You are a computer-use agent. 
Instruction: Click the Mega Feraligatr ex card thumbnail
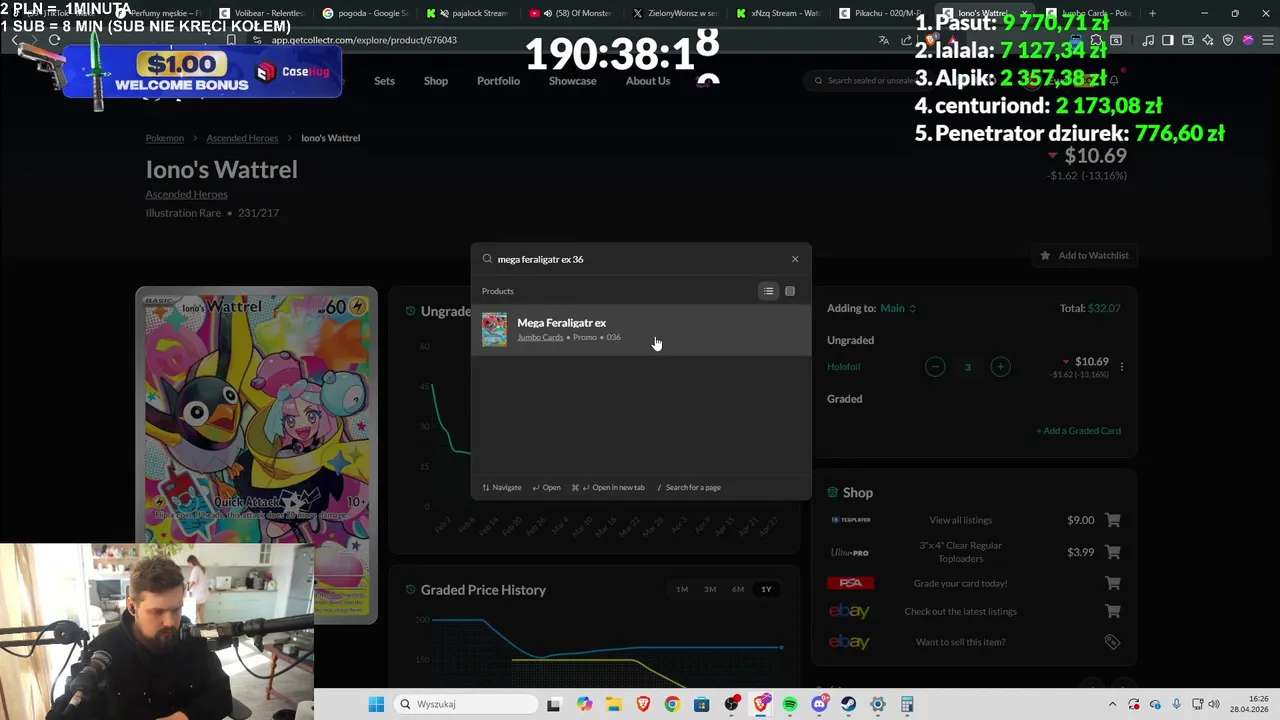coord(494,329)
